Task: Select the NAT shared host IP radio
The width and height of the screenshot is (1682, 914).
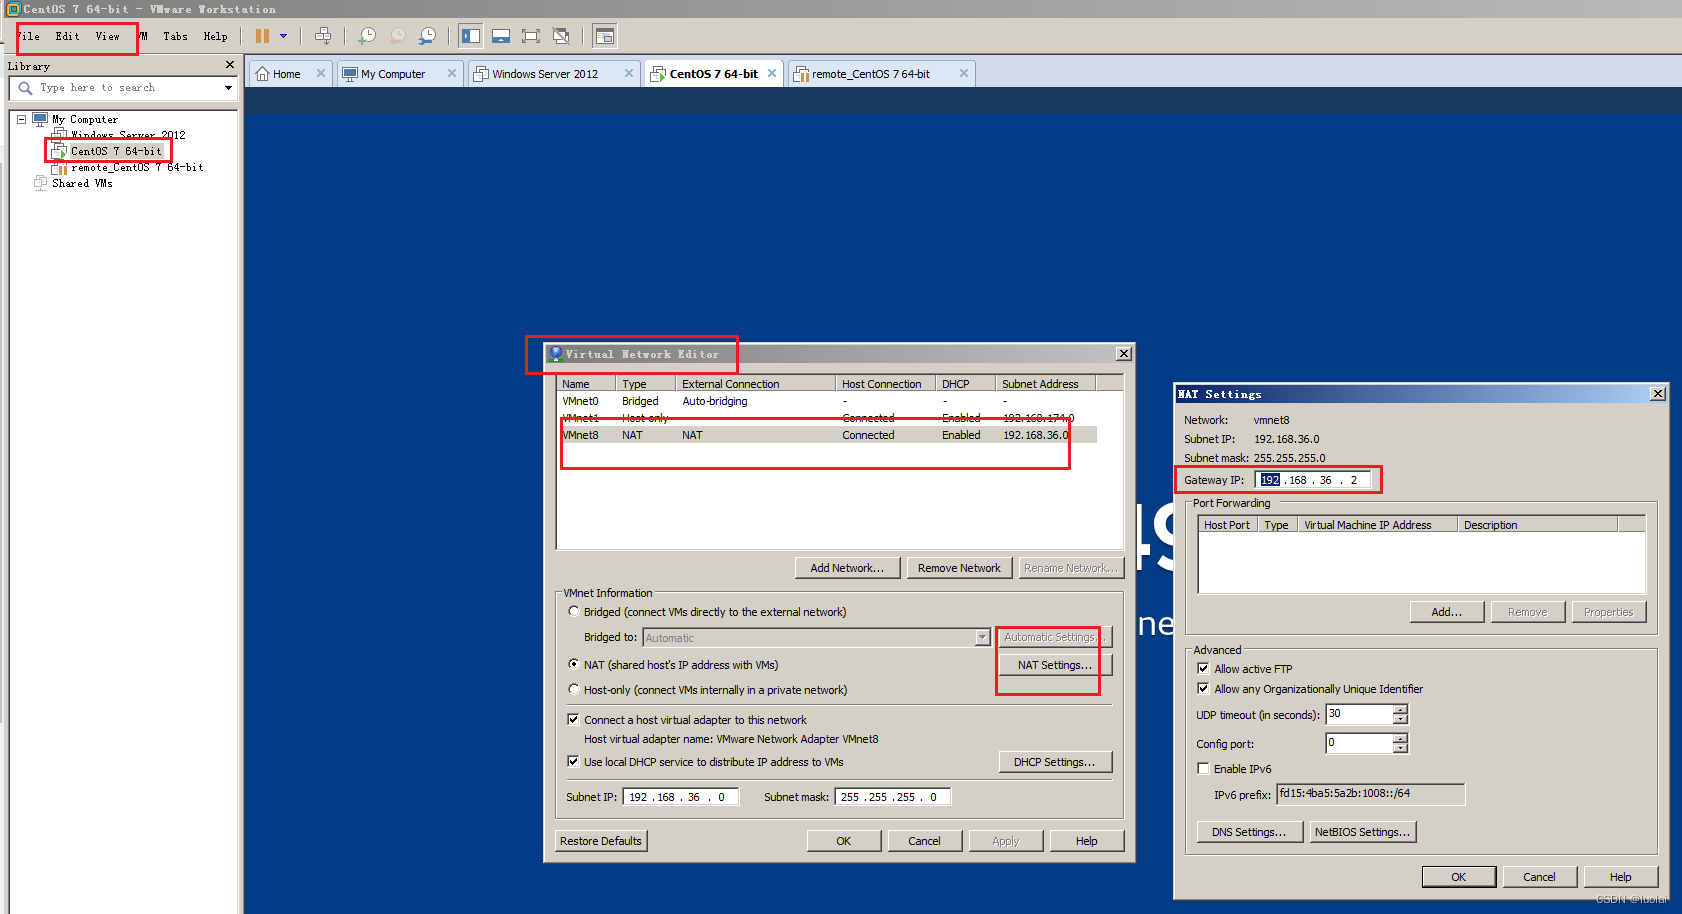Action: coord(574,664)
